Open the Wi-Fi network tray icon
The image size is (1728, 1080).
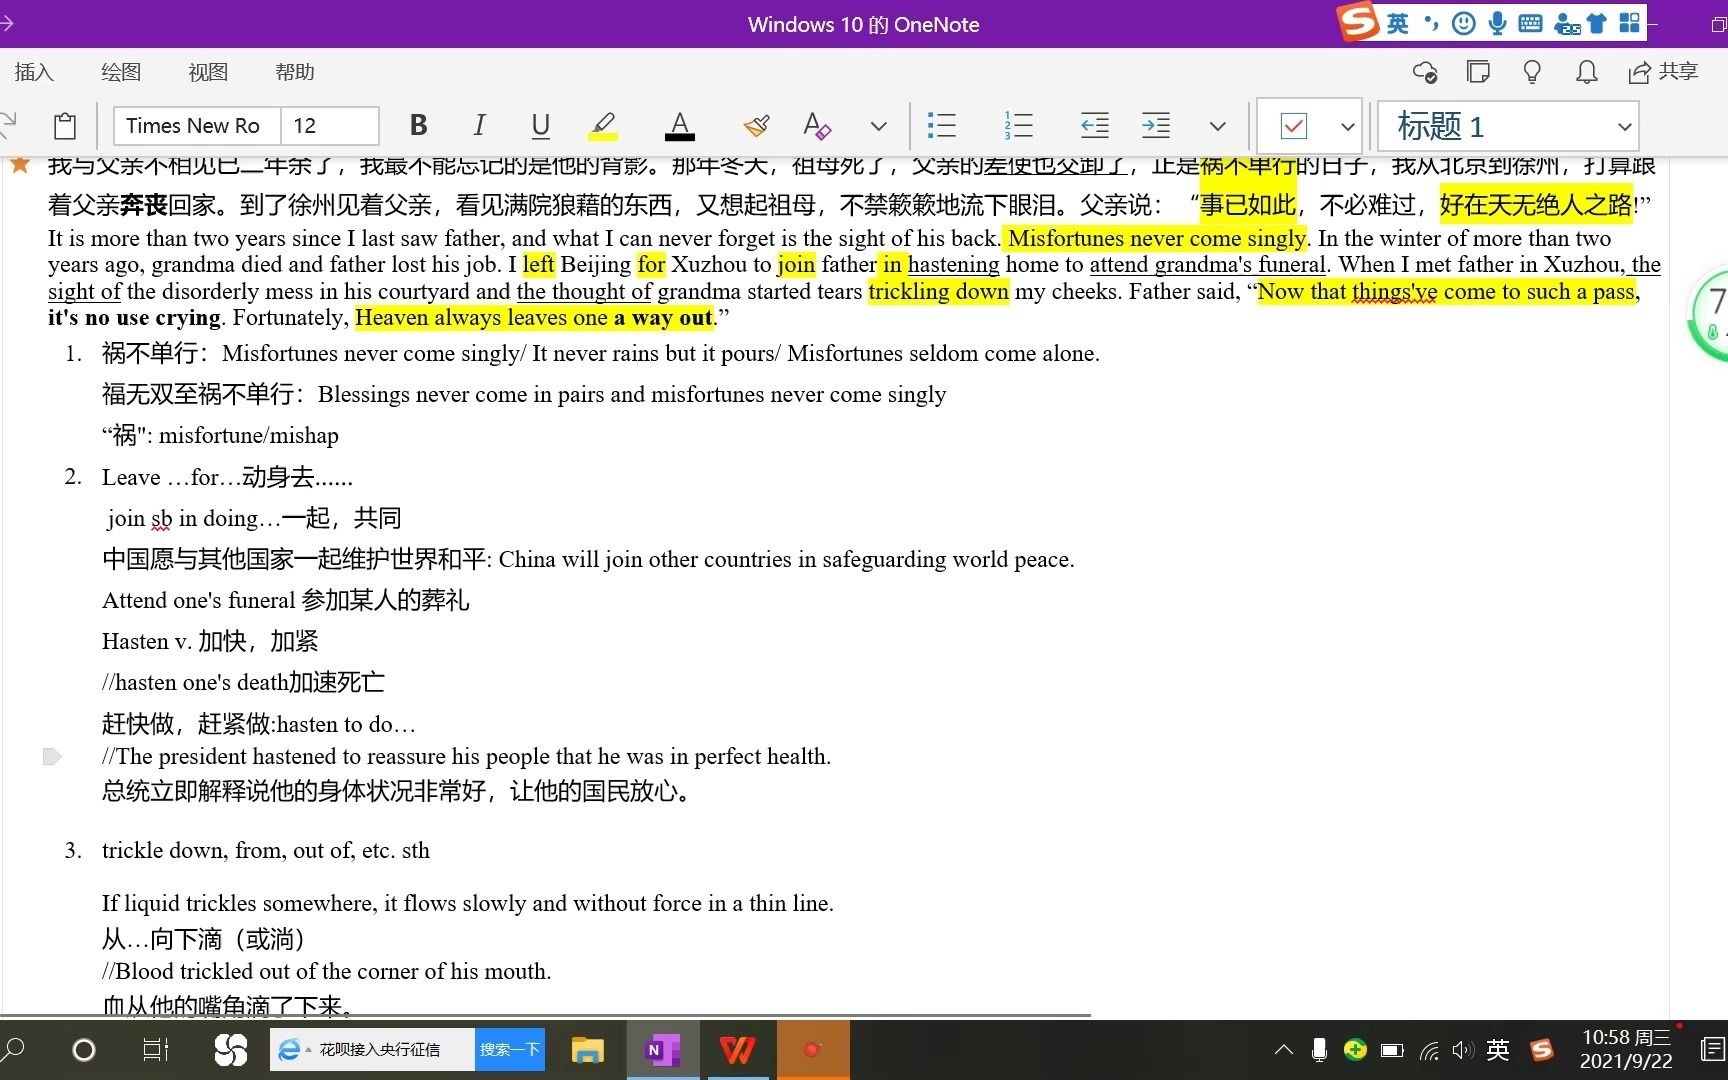(x=1429, y=1050)
